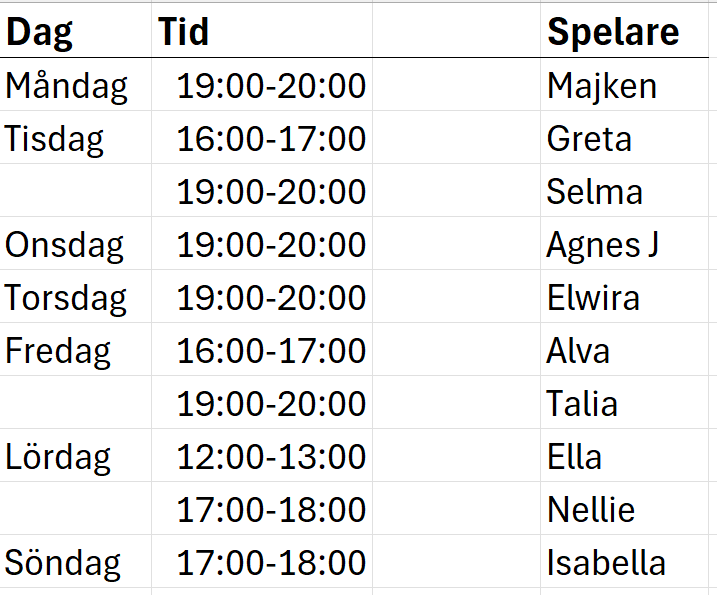Click the Greta player cell
Screen dimensions: 717x595
[589, 139]
